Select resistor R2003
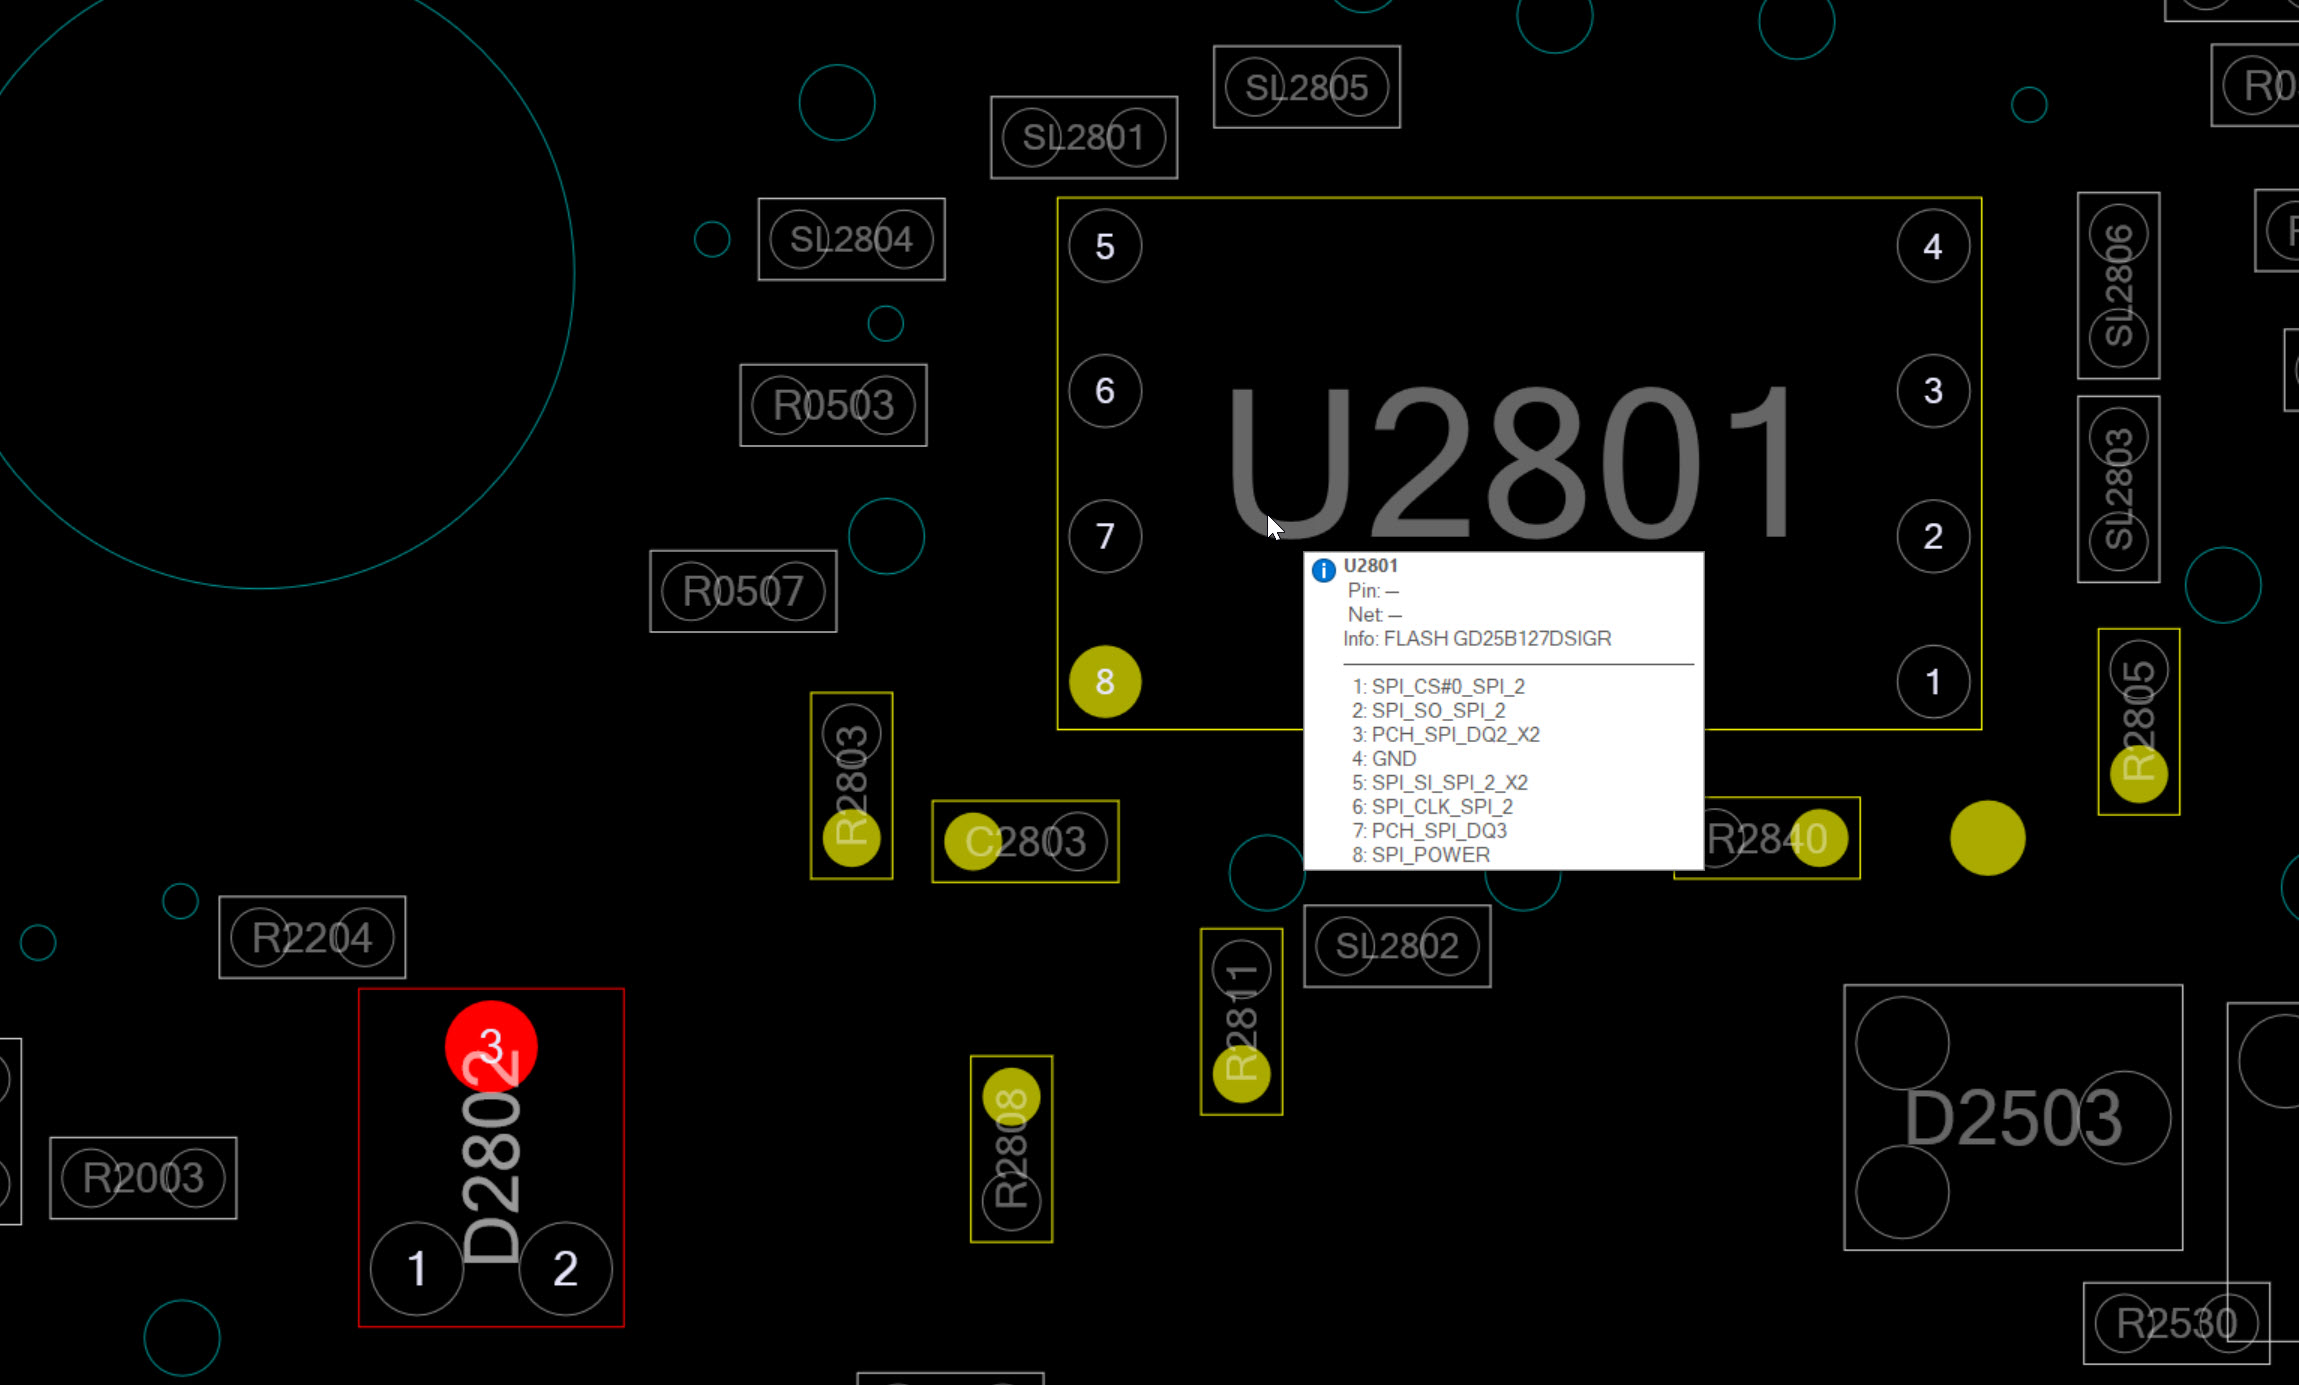The width and height of the screenshot is (2299, 1385). tap(143, 1178)
